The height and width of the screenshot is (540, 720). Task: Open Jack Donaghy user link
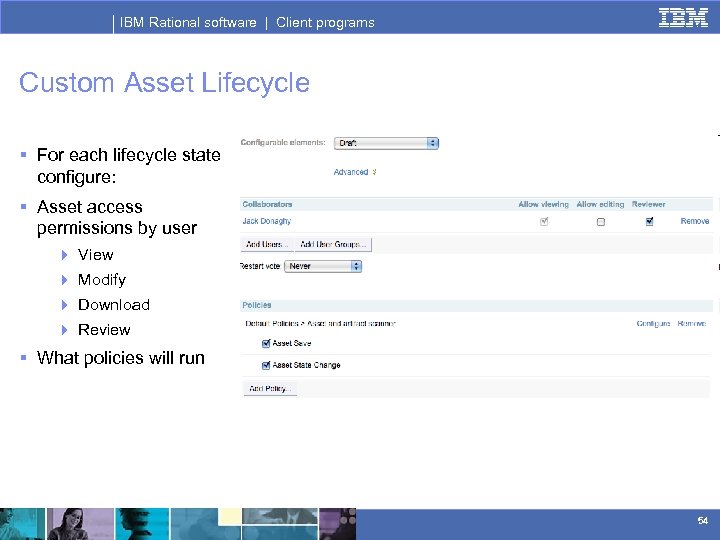point(267,221)
